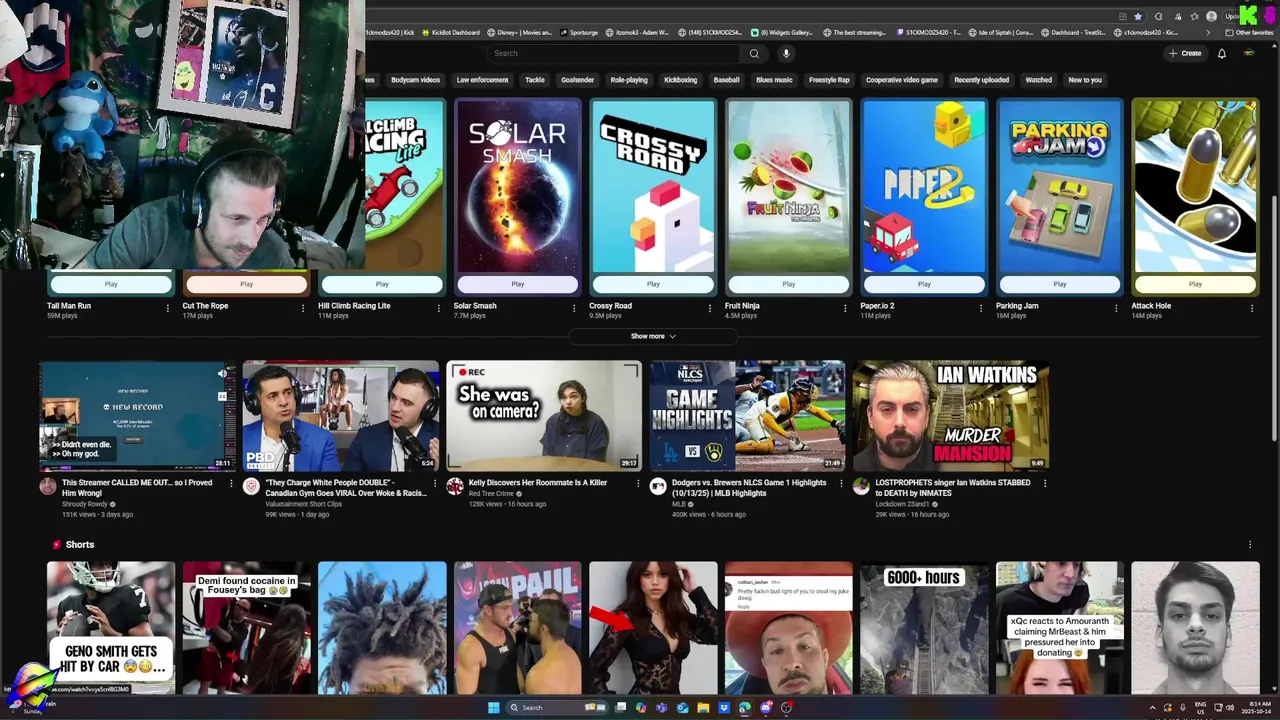Open options for Dodgers vs. Brewers video
Viewport: 1280px width, 720px height.
[841, 483]
